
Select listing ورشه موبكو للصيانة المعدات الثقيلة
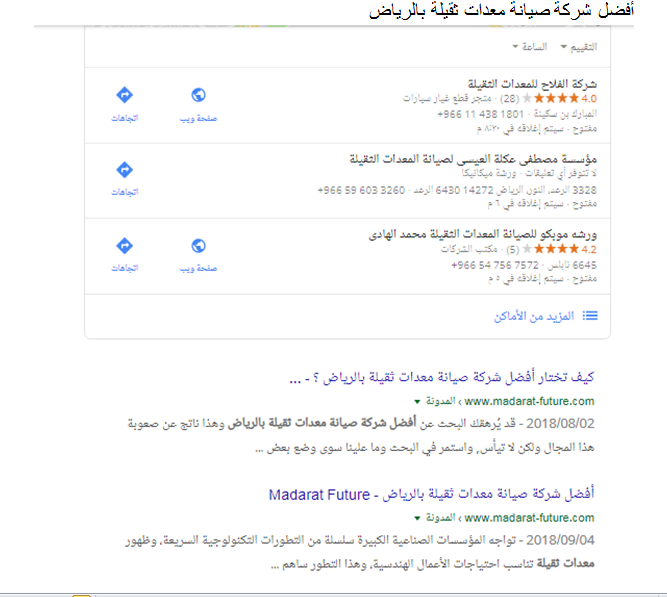482,234
